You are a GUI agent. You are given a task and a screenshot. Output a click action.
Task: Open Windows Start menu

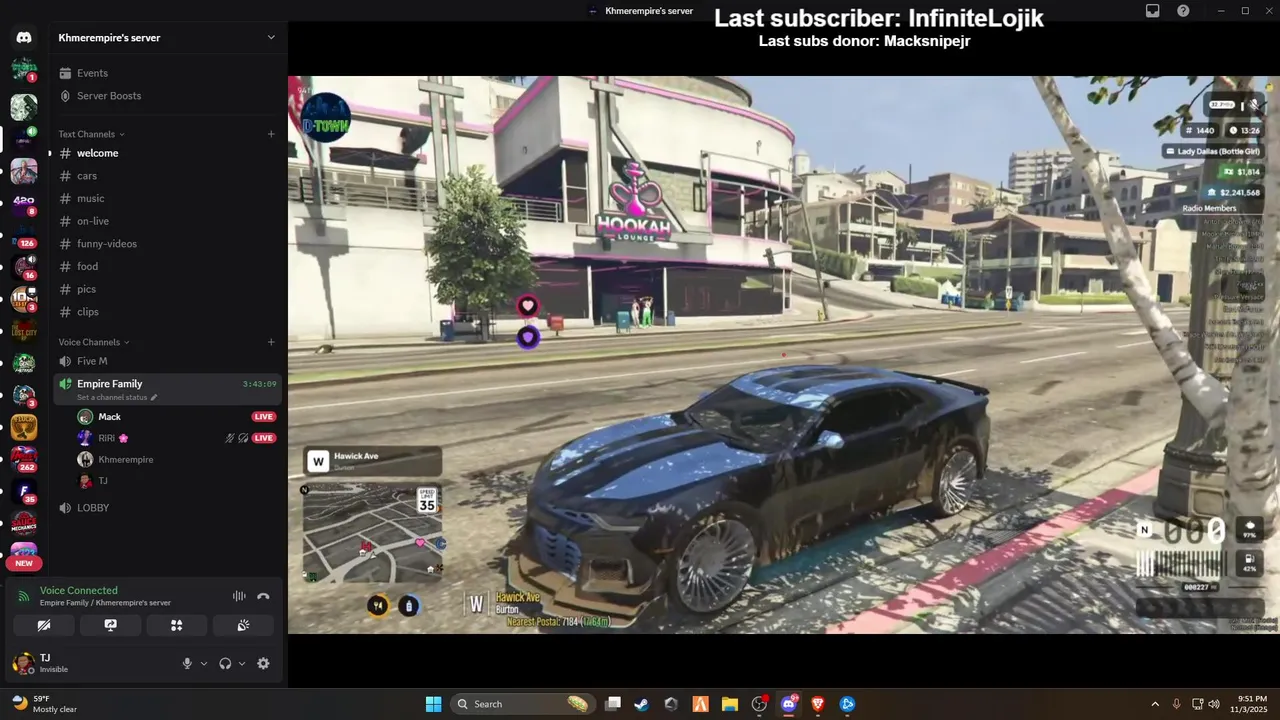point(433,704)
